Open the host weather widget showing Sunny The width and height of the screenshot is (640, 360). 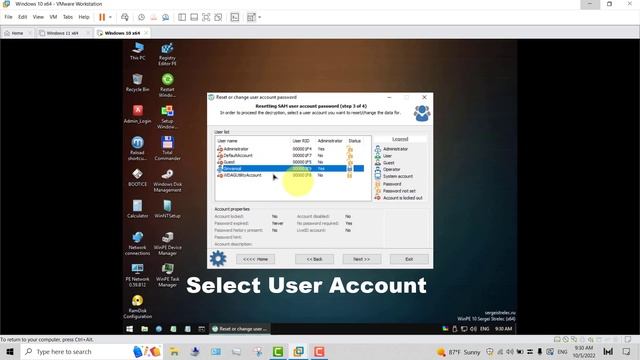point(458,352)
